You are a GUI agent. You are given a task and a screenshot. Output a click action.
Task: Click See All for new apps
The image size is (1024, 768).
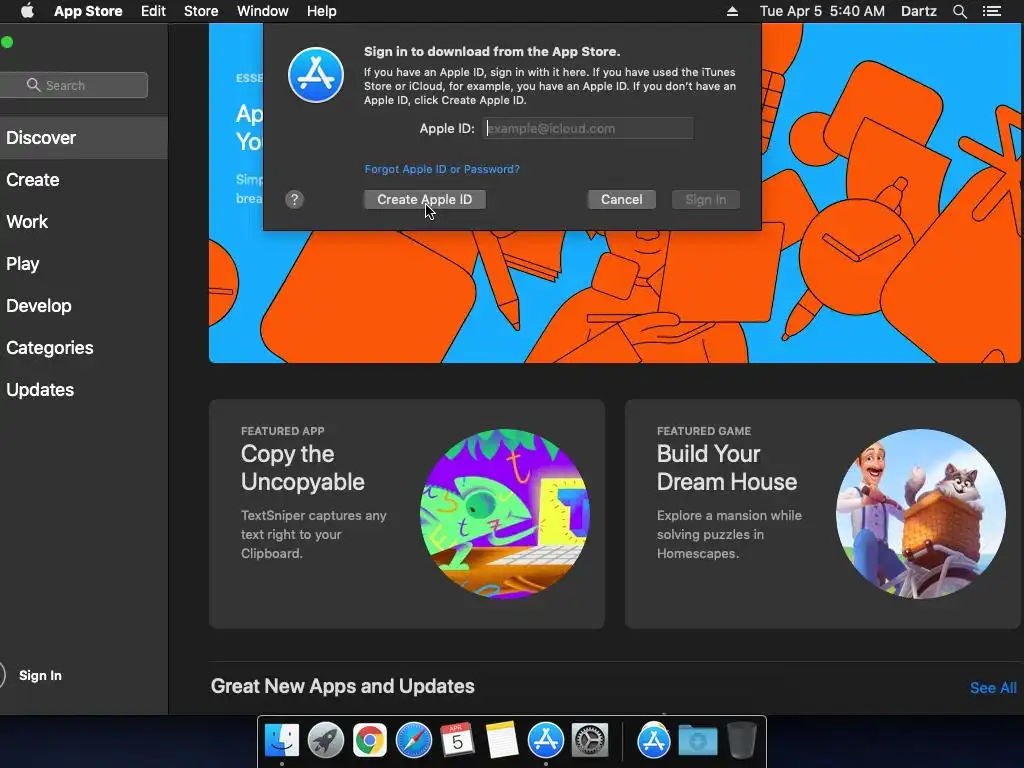pyautogui.click(x=993, y=688)
